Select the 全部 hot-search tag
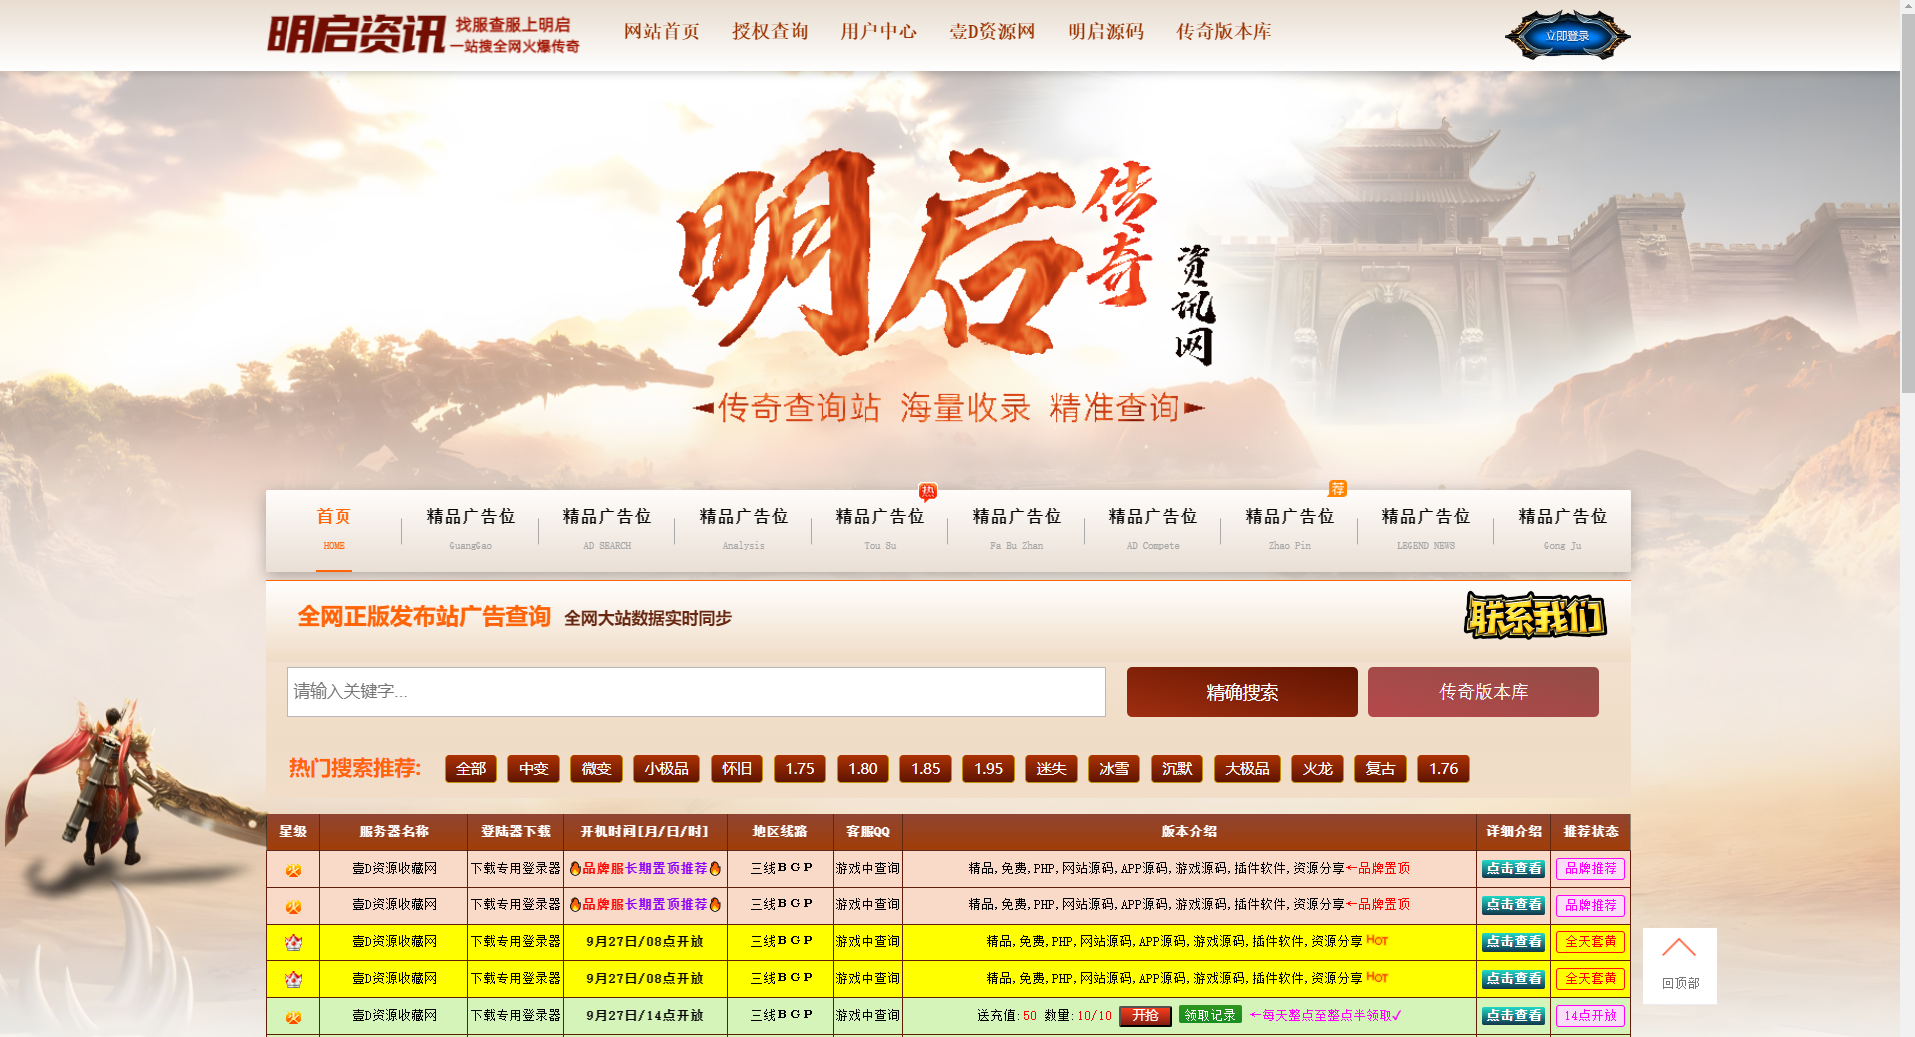This screenshot has width=1915, height=1037. (x=471, y=769)
